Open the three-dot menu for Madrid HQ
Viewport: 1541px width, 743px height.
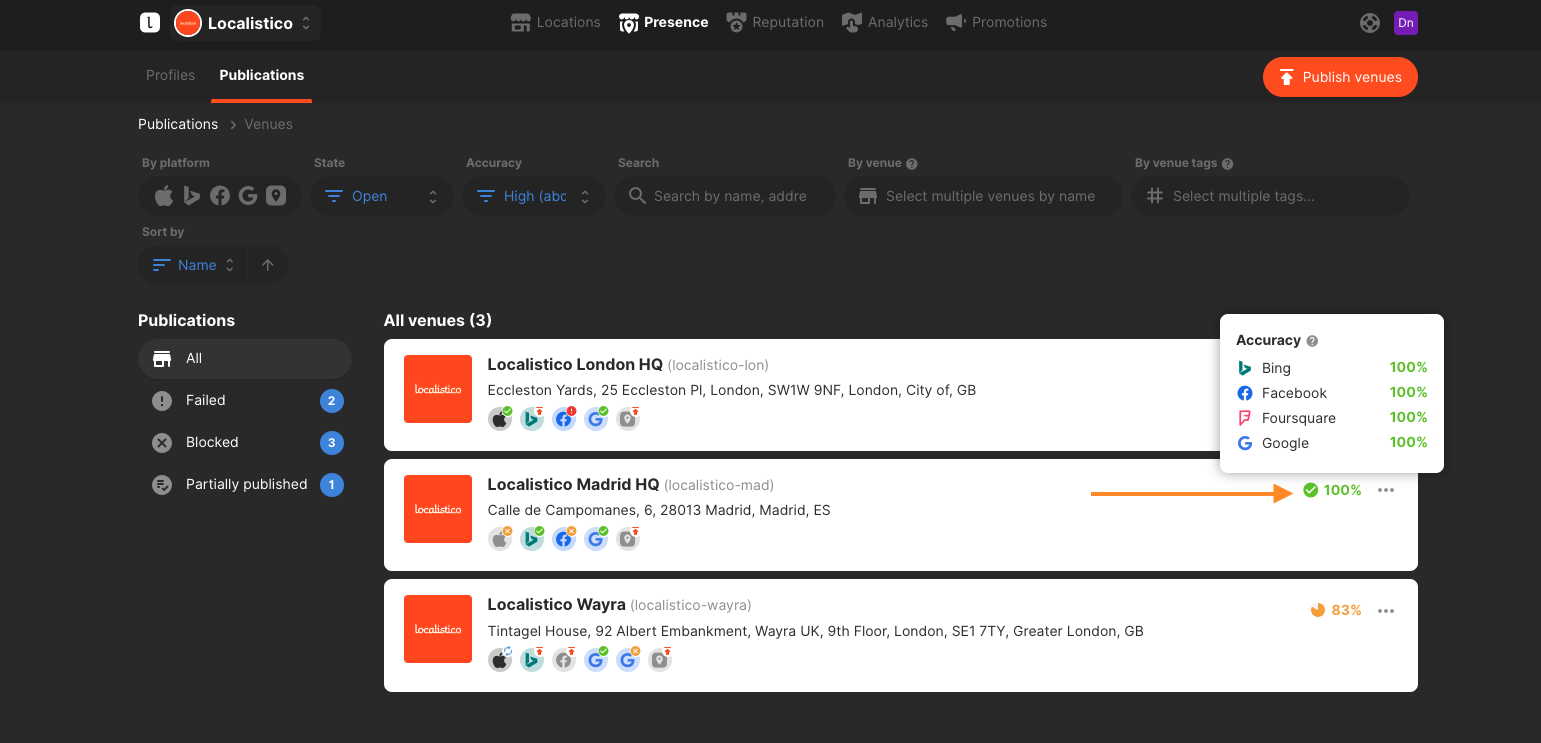[1386, 490]
